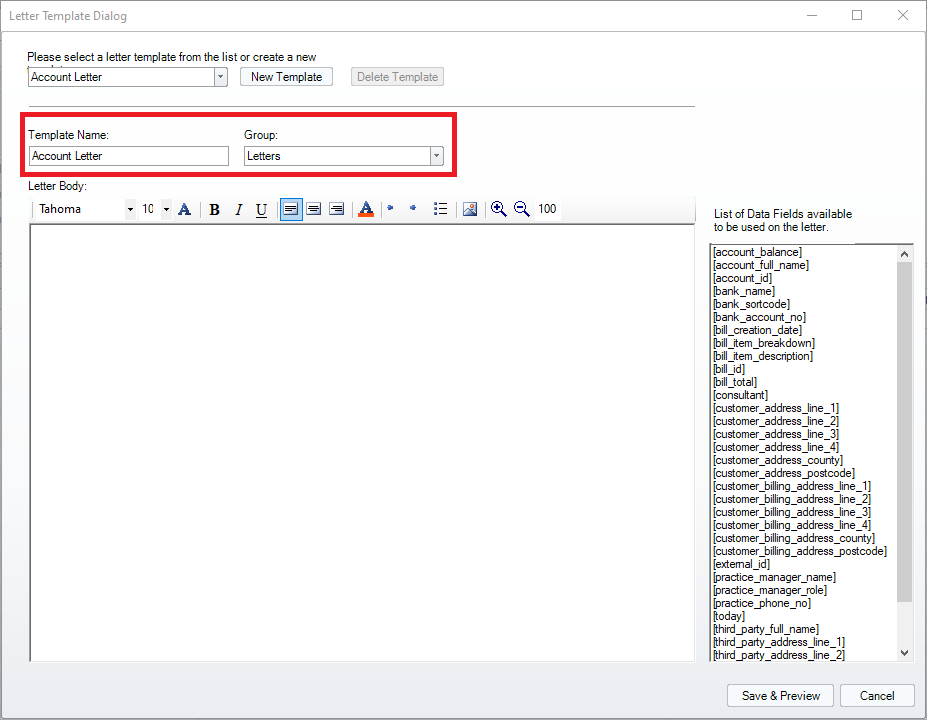Open the Group dropdown list
927x720 pixels.
(436, 156)
